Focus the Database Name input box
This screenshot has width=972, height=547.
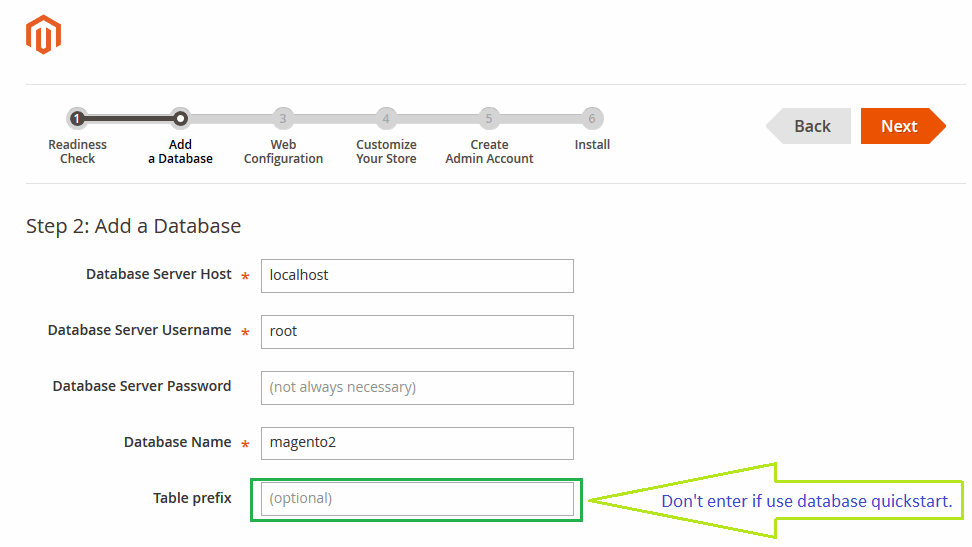tap(417, 444)
